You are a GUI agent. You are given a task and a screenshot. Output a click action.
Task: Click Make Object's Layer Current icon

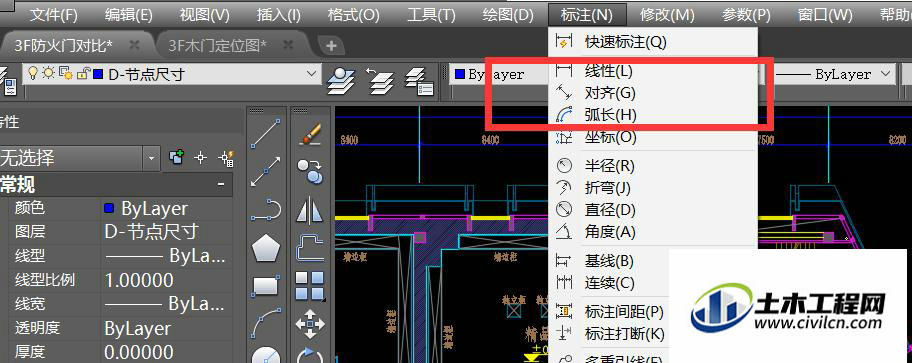tap(341, 81)
